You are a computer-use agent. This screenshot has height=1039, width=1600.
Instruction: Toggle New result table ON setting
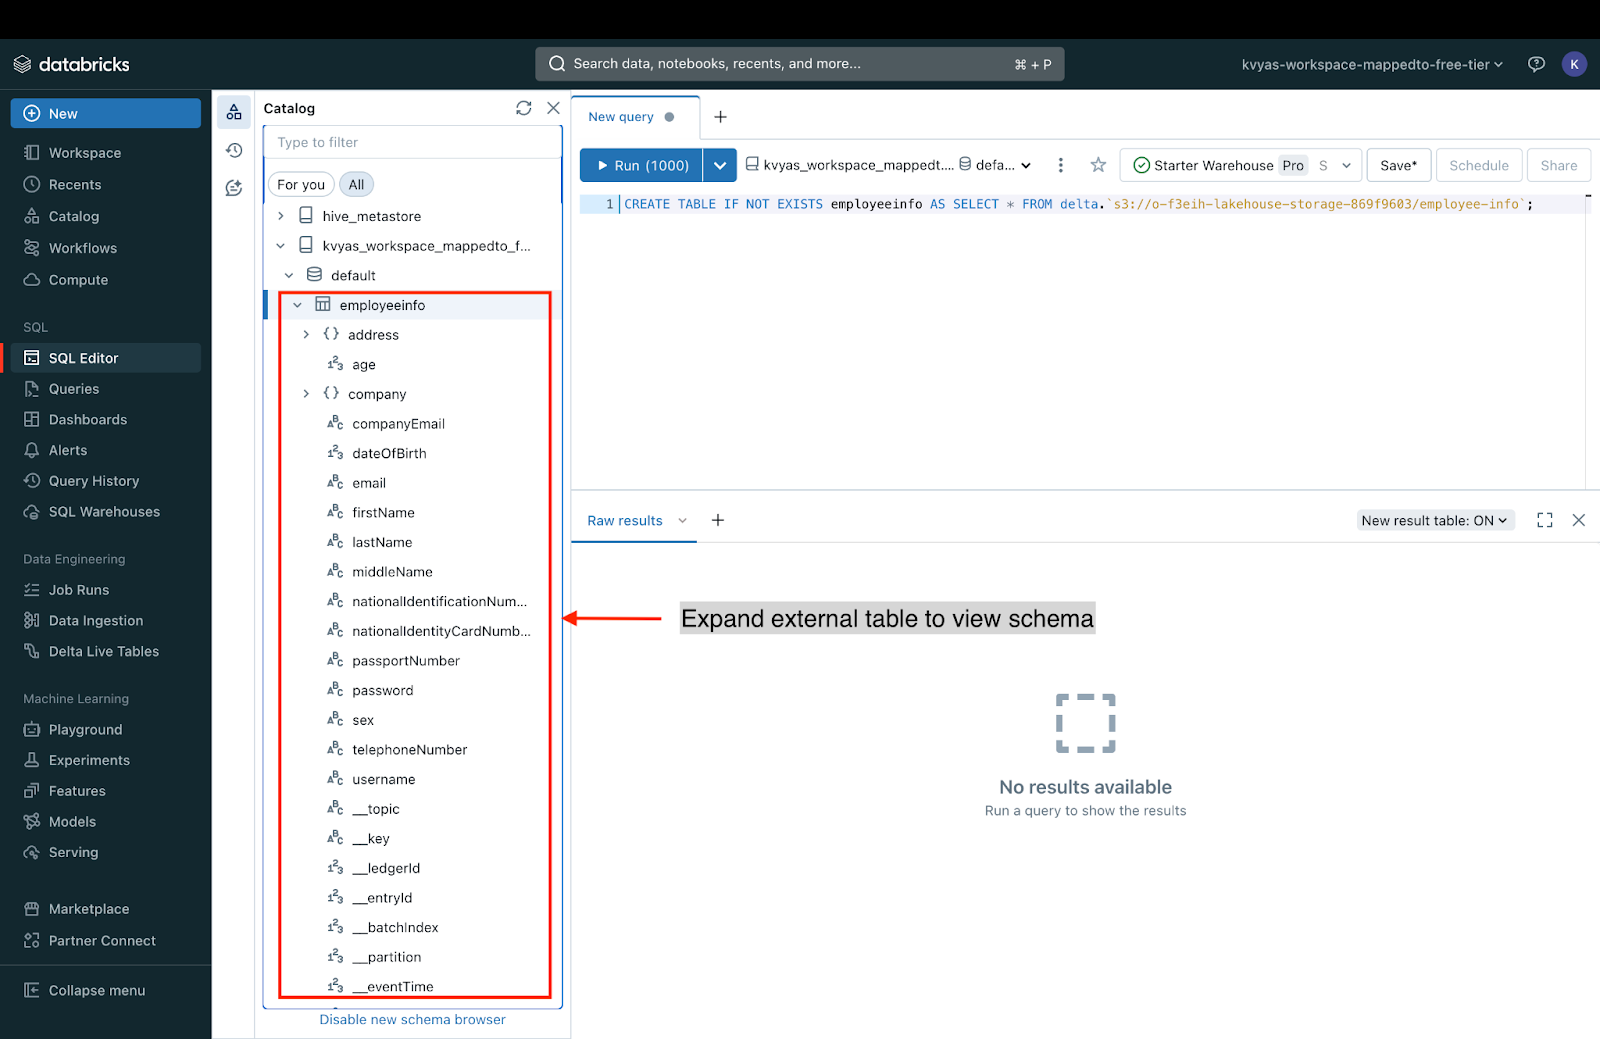(x=1434, y=520)
